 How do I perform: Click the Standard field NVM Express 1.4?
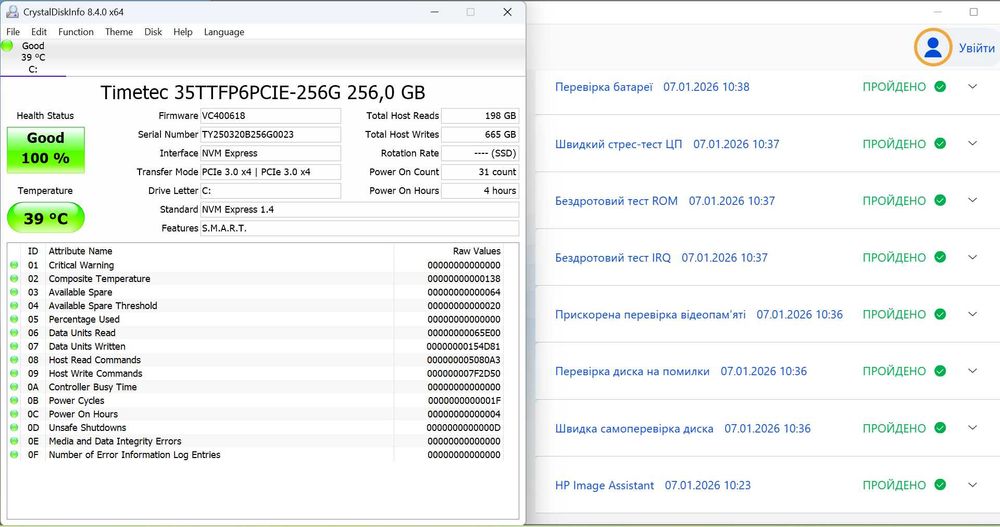tap(360, 209)
